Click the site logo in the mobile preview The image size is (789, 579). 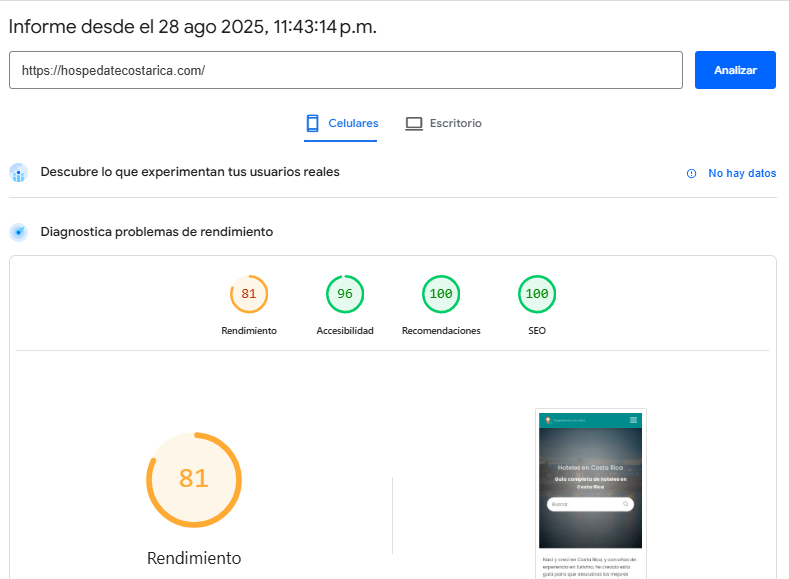click(x=548, y=420)
